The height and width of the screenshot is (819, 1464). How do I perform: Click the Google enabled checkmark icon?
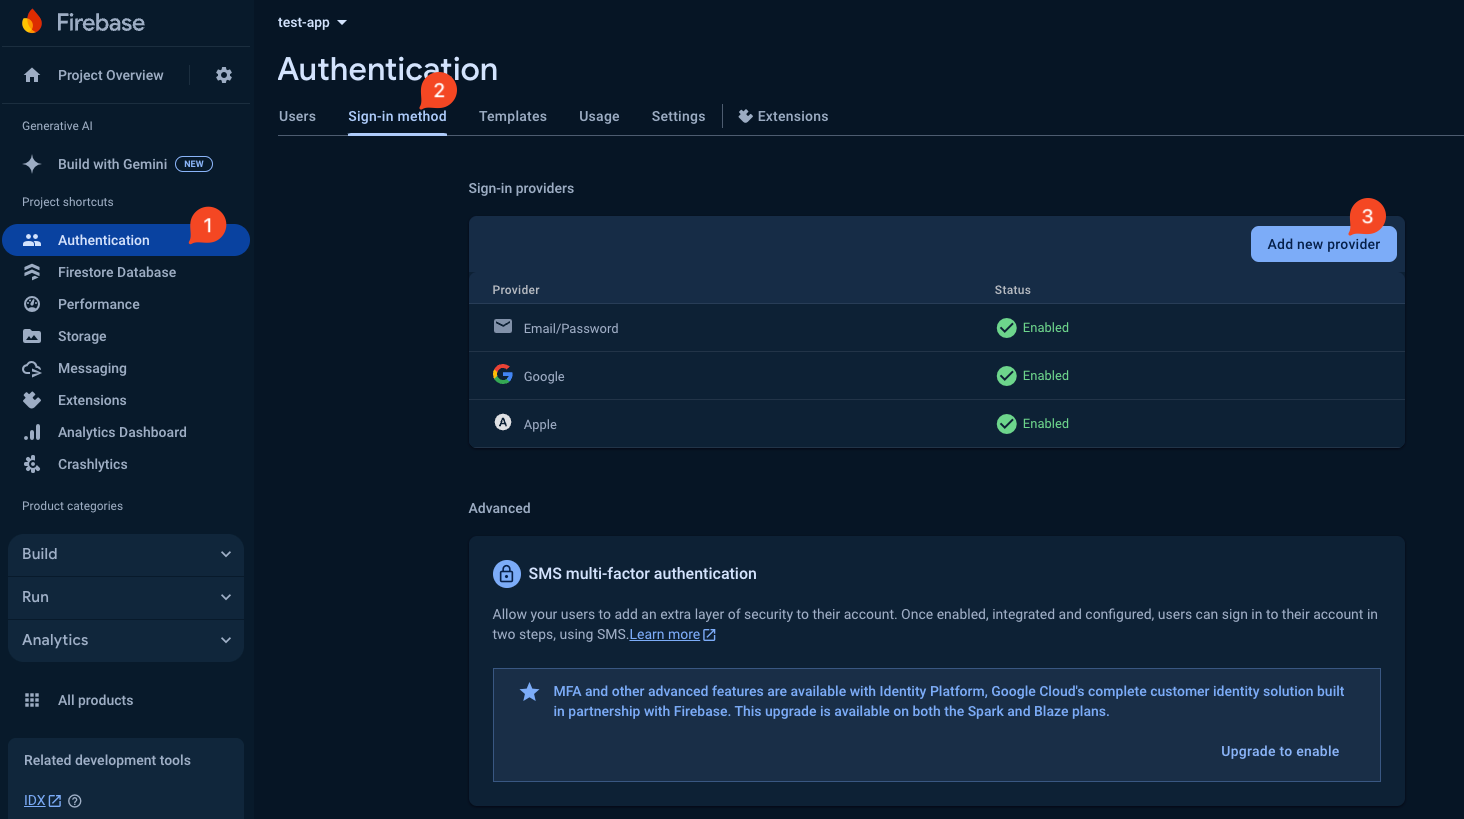click(1006, 376)
